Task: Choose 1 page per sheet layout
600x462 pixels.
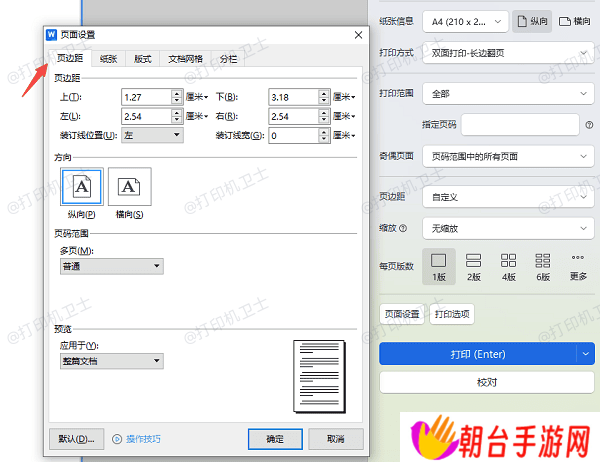Action: click(x=439, y=266)
